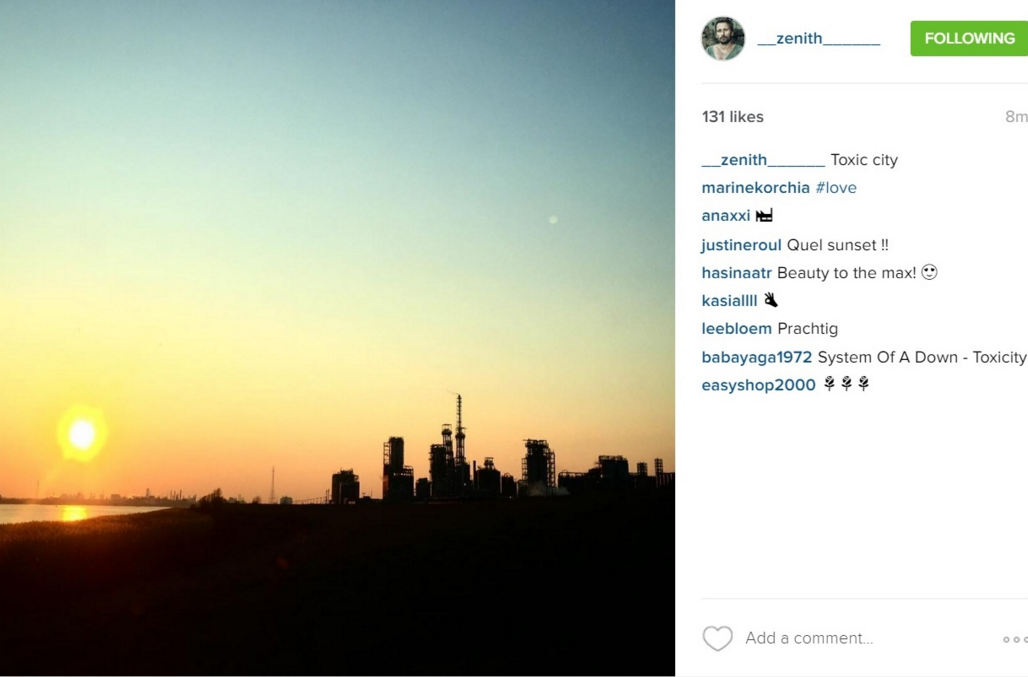Like the post with heart icon
The width and height of the screenshot is (1028, 677).
click(717, 638)
